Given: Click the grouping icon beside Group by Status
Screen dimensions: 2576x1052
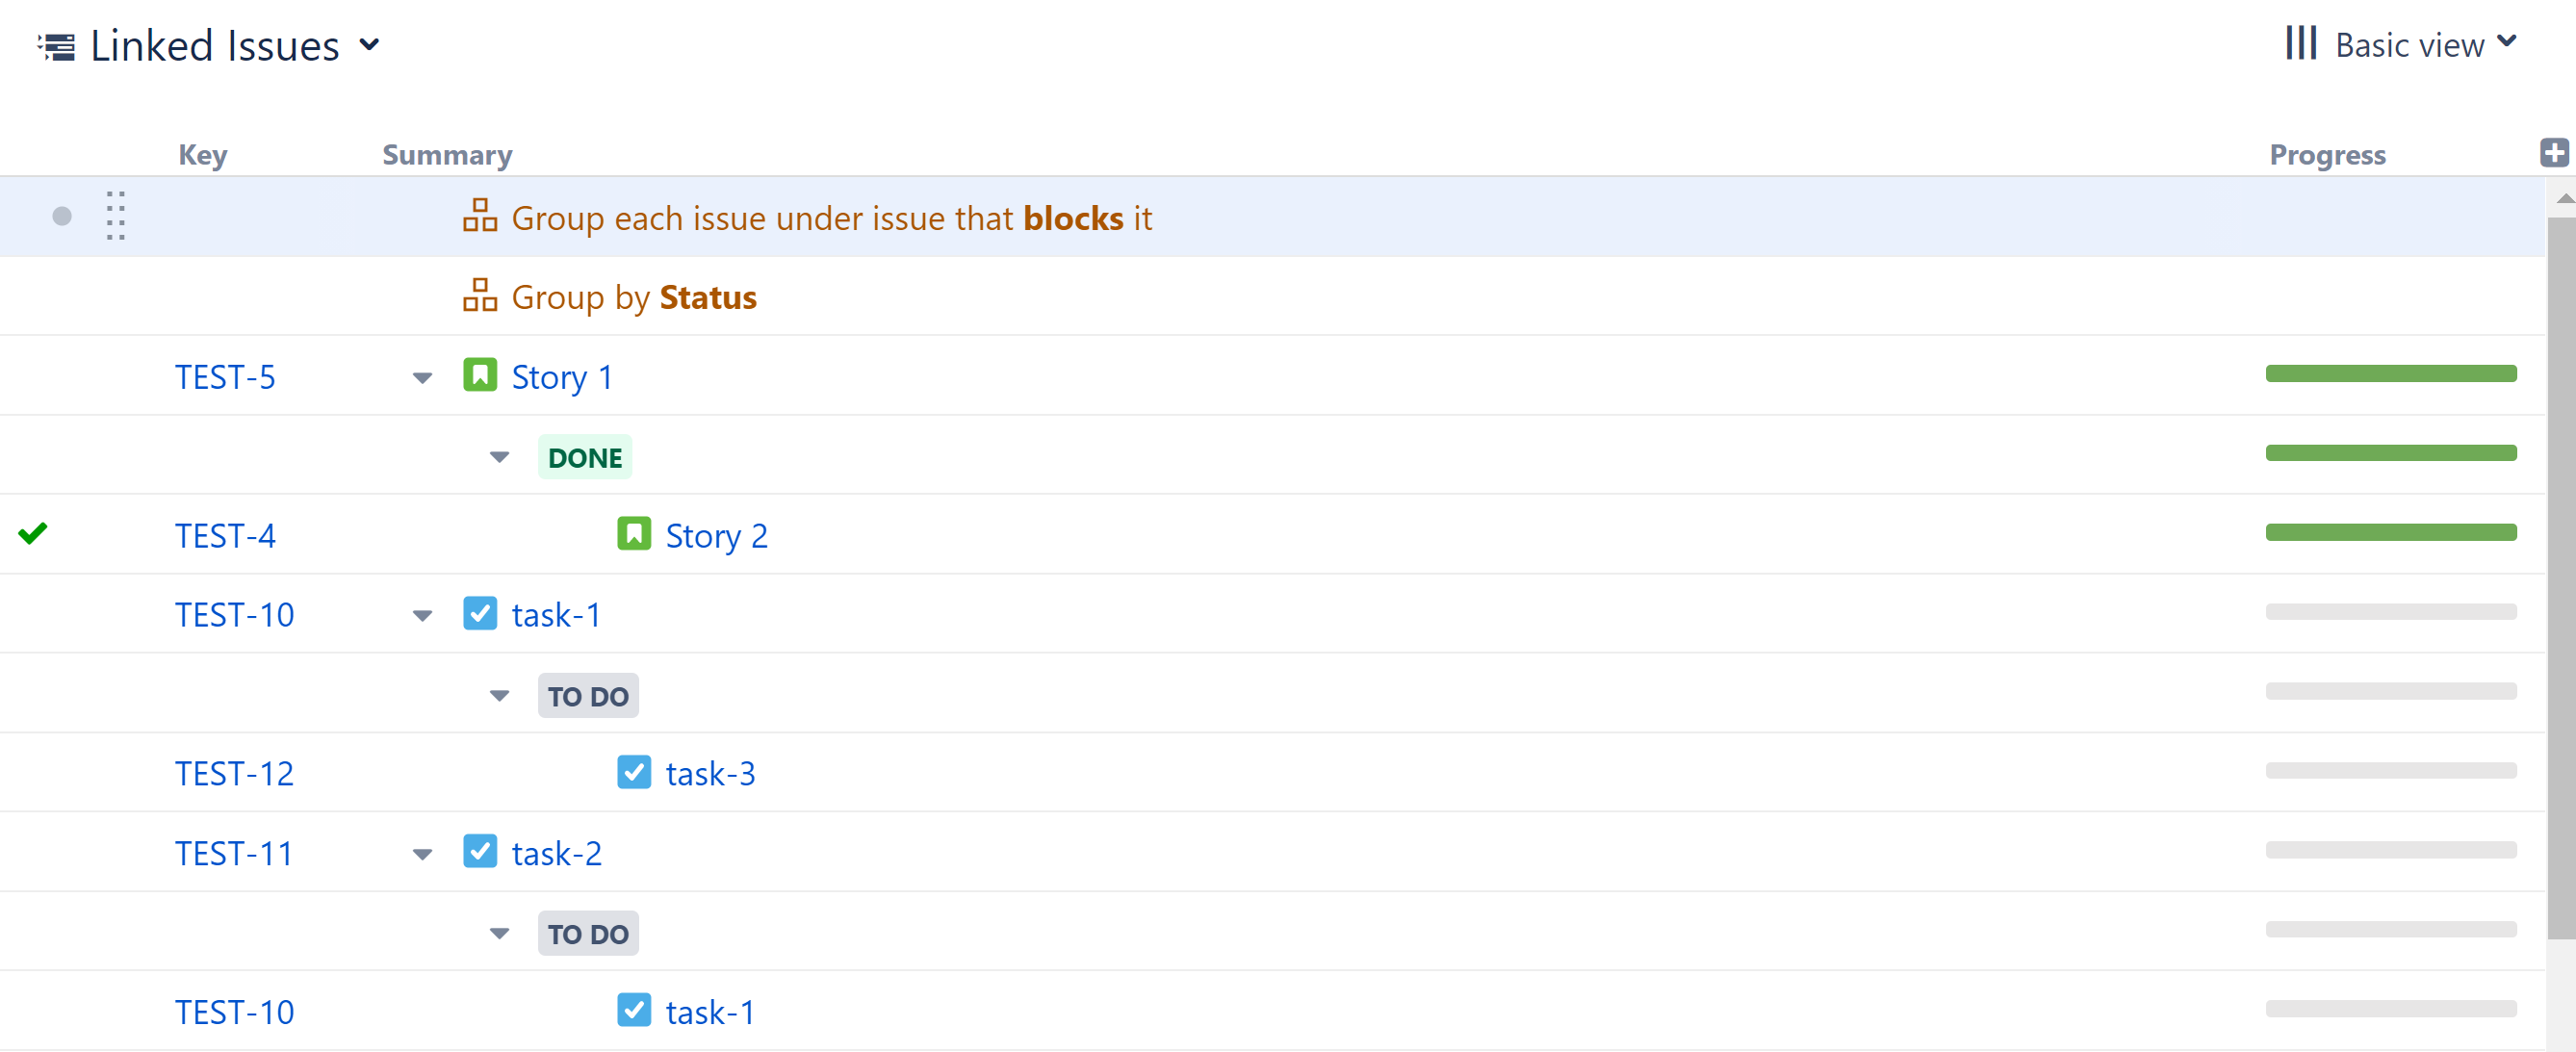Looking at the screenshot, I should (480, 296).
